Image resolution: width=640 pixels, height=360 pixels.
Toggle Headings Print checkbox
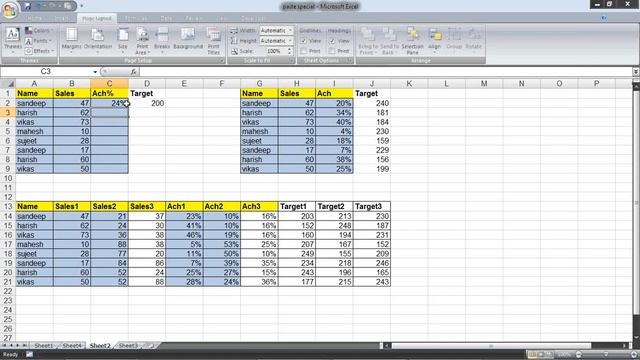click(x=332, y=51)
